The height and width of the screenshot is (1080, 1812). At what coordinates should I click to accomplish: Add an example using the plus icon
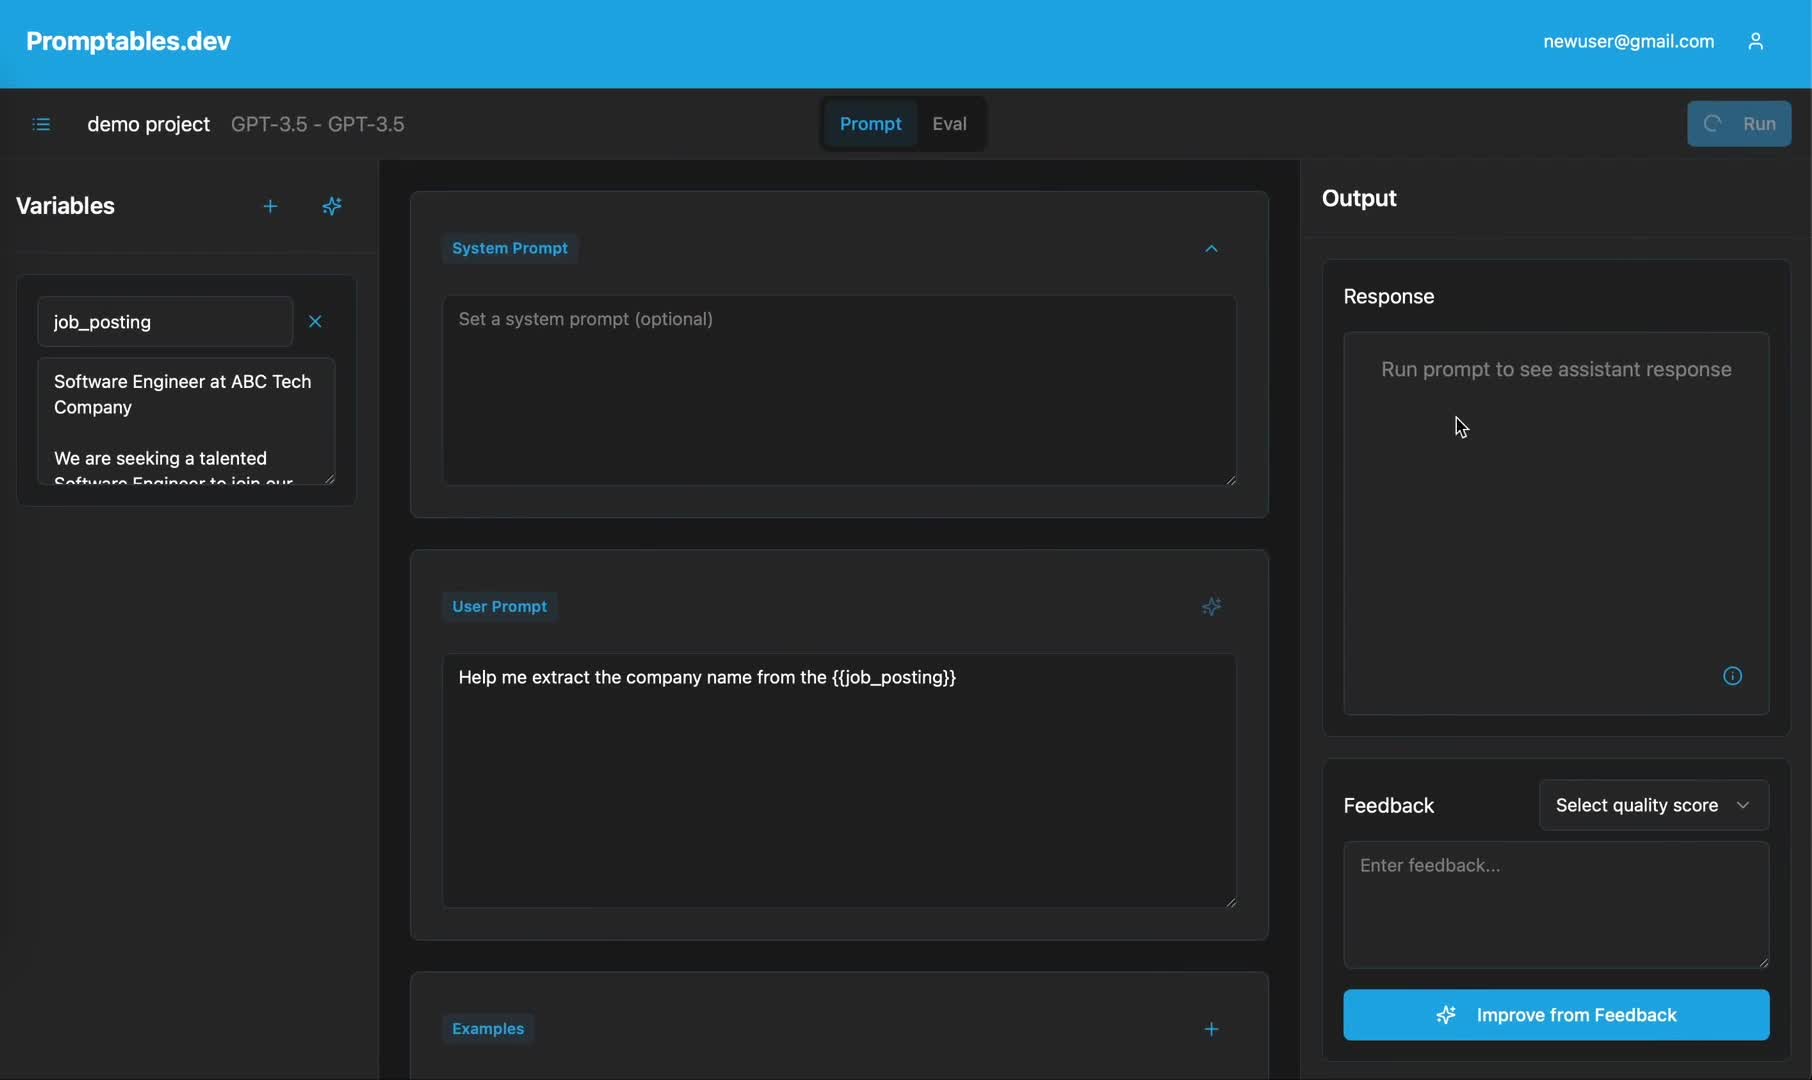click(x=1211, y=1029)
